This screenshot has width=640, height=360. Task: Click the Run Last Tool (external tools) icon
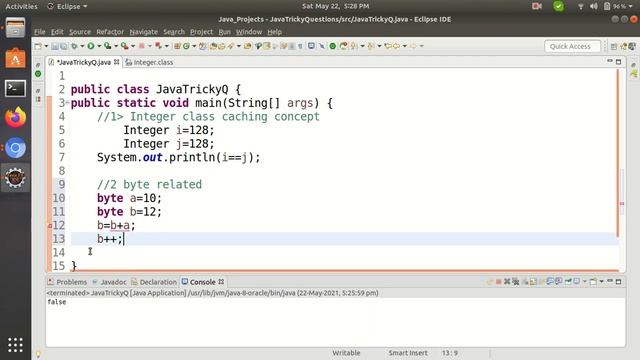(124, 46)
